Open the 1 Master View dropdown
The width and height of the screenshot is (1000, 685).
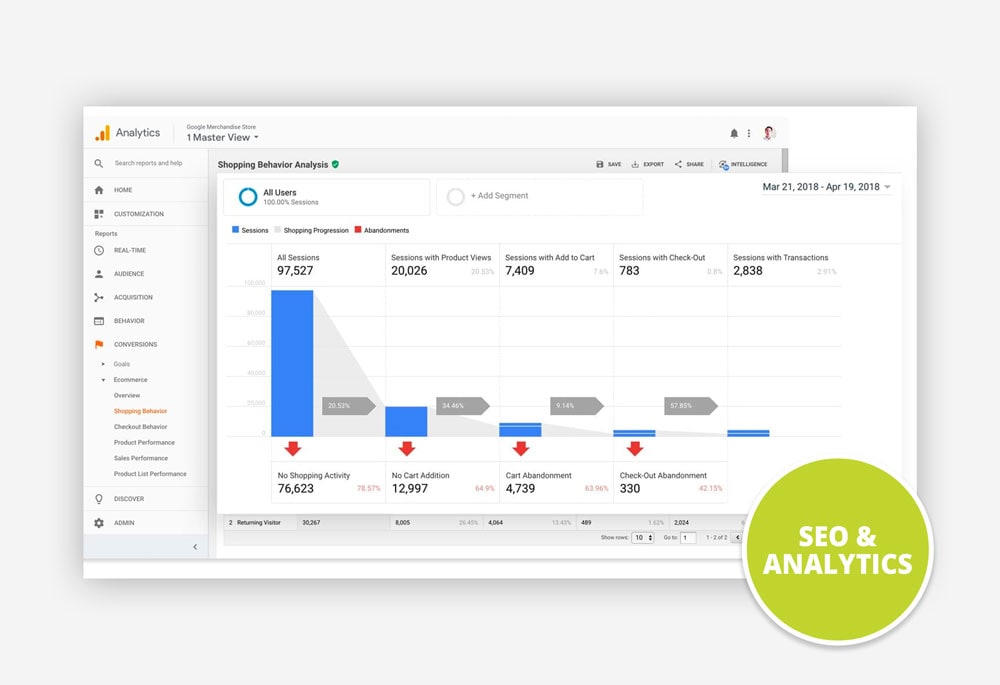[x=222, y=138]
